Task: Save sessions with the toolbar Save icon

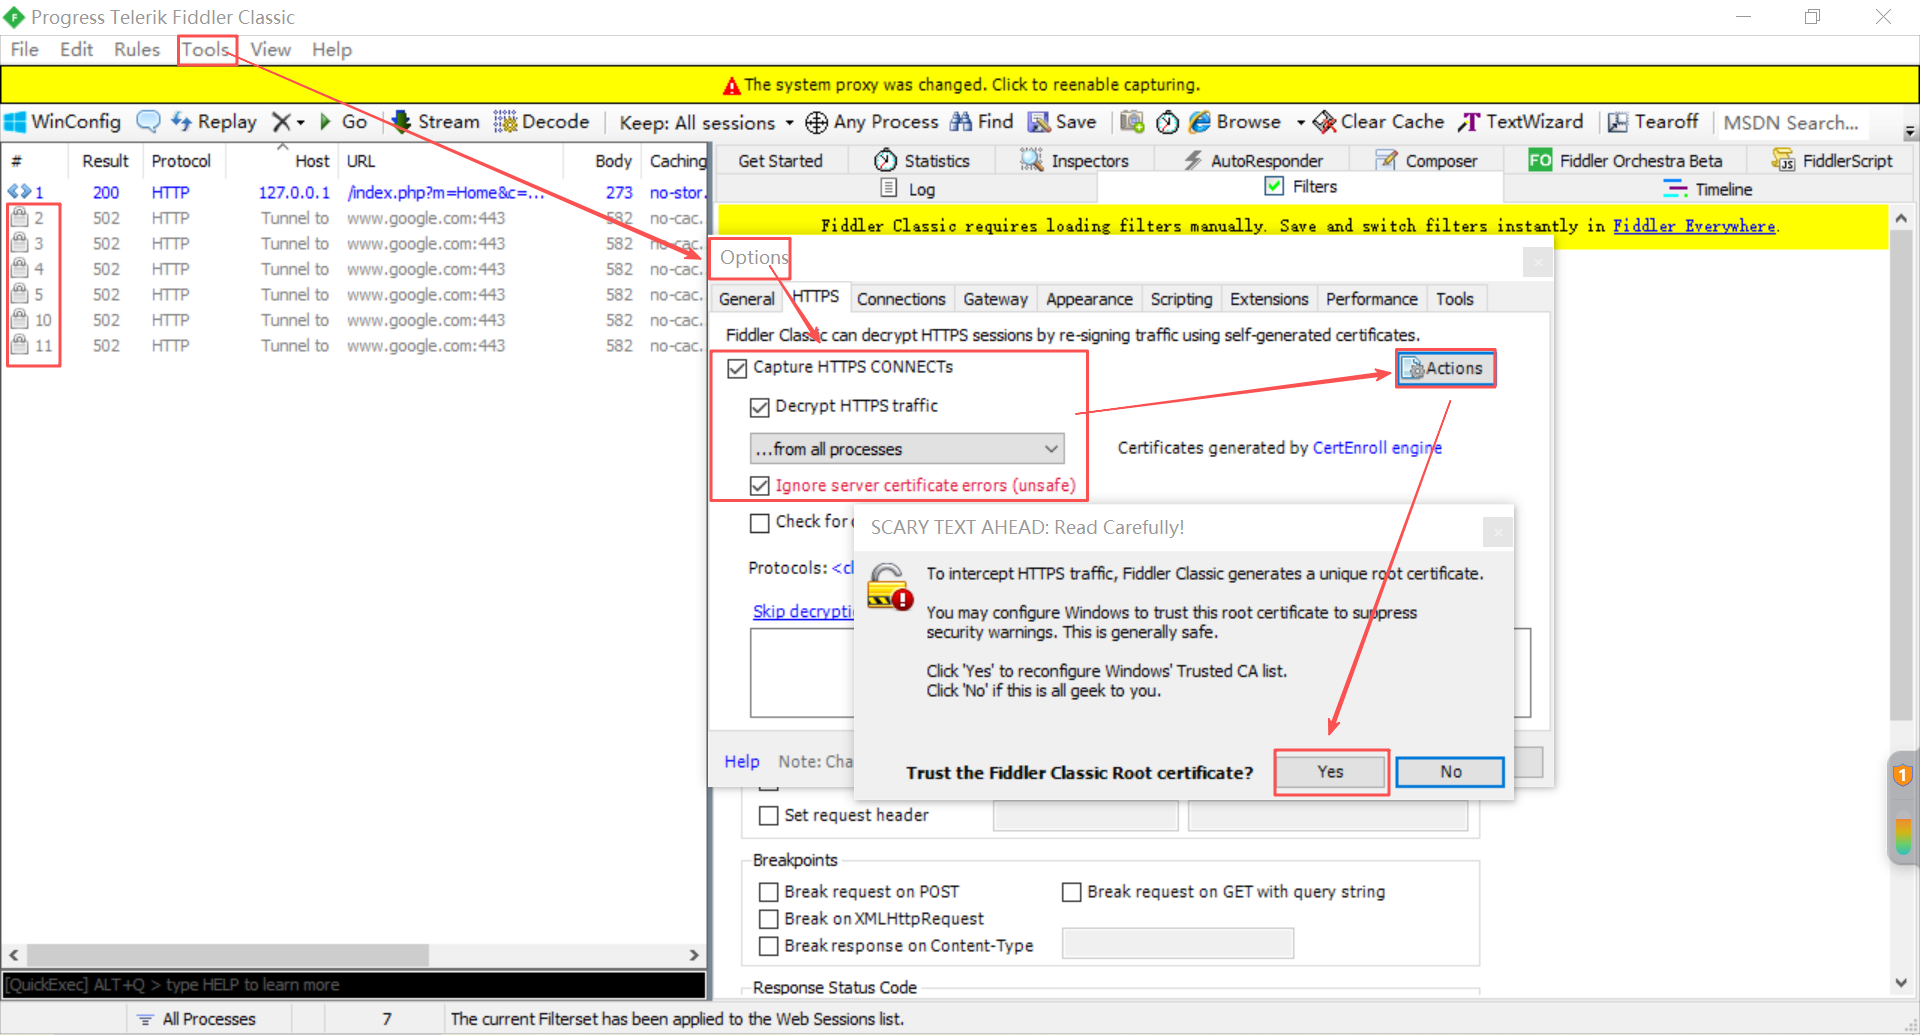Action: [x=1063, y=122]
